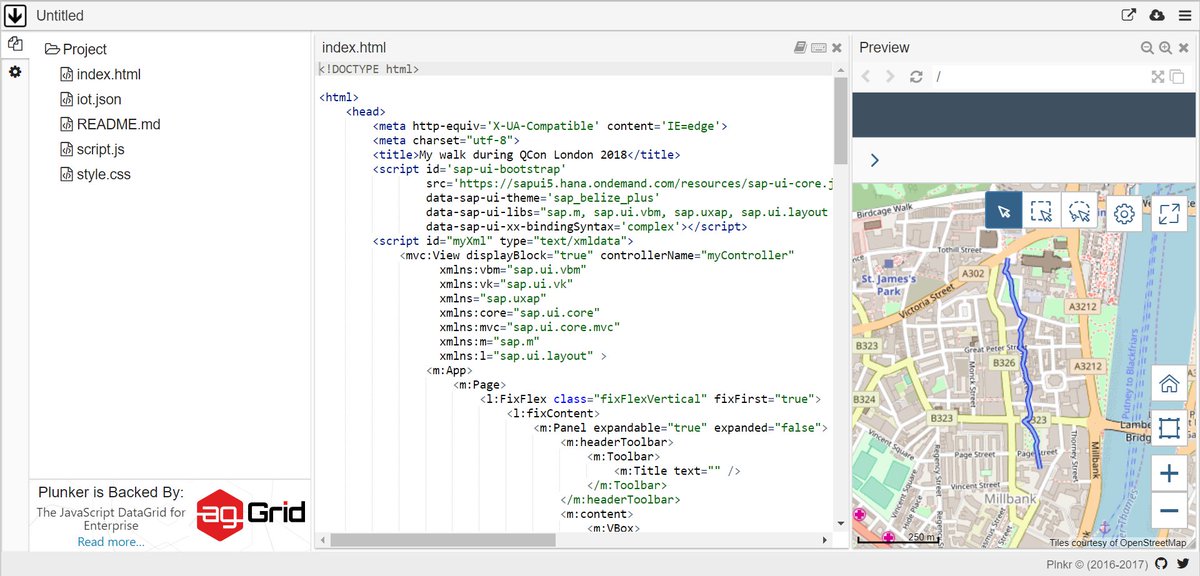The width and height of the screenshot is (1200, 576).
Task: Click the 'Plunker is Backed By:' heading
Action: pyautogui.click(x=111, y=492)
